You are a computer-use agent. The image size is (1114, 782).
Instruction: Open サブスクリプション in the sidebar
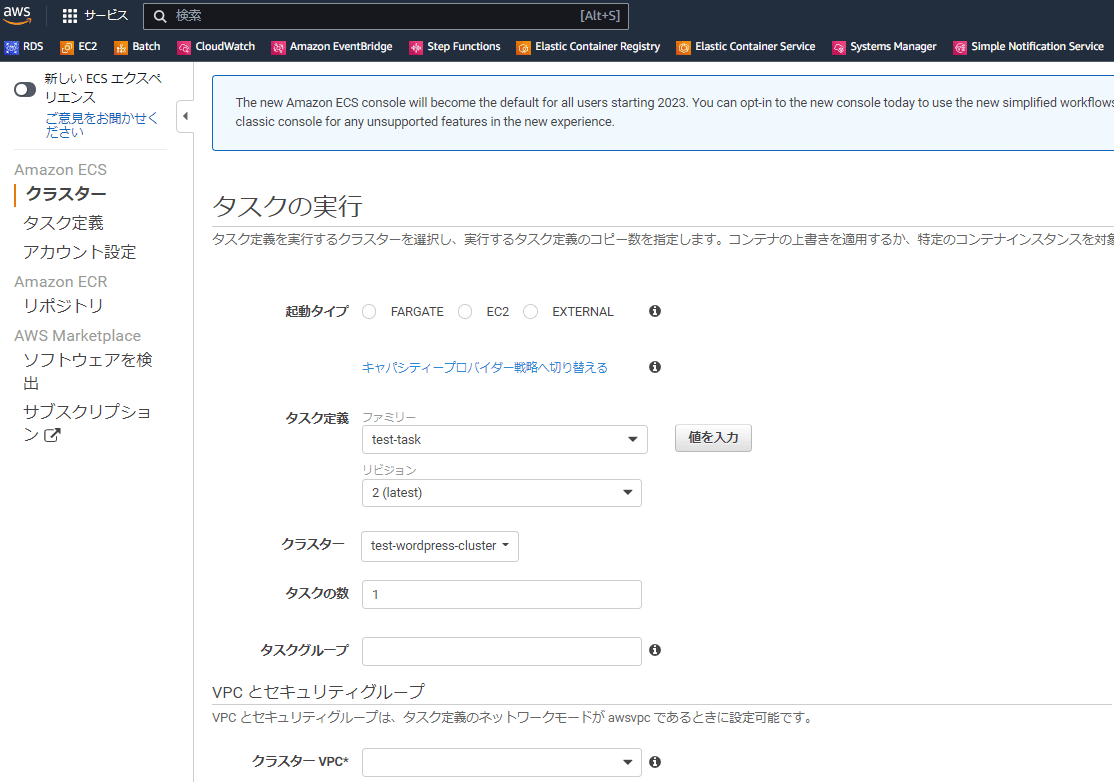pyautogui.click(x=87, y=423)
